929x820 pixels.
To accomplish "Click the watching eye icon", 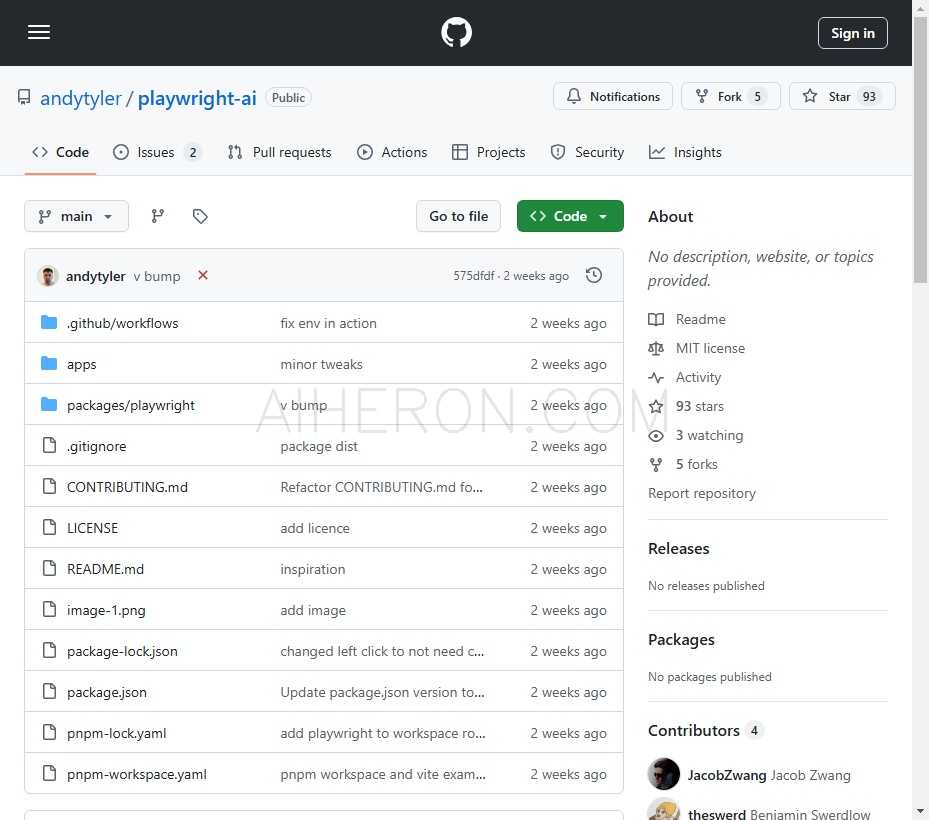I will (x=656, y=436).
